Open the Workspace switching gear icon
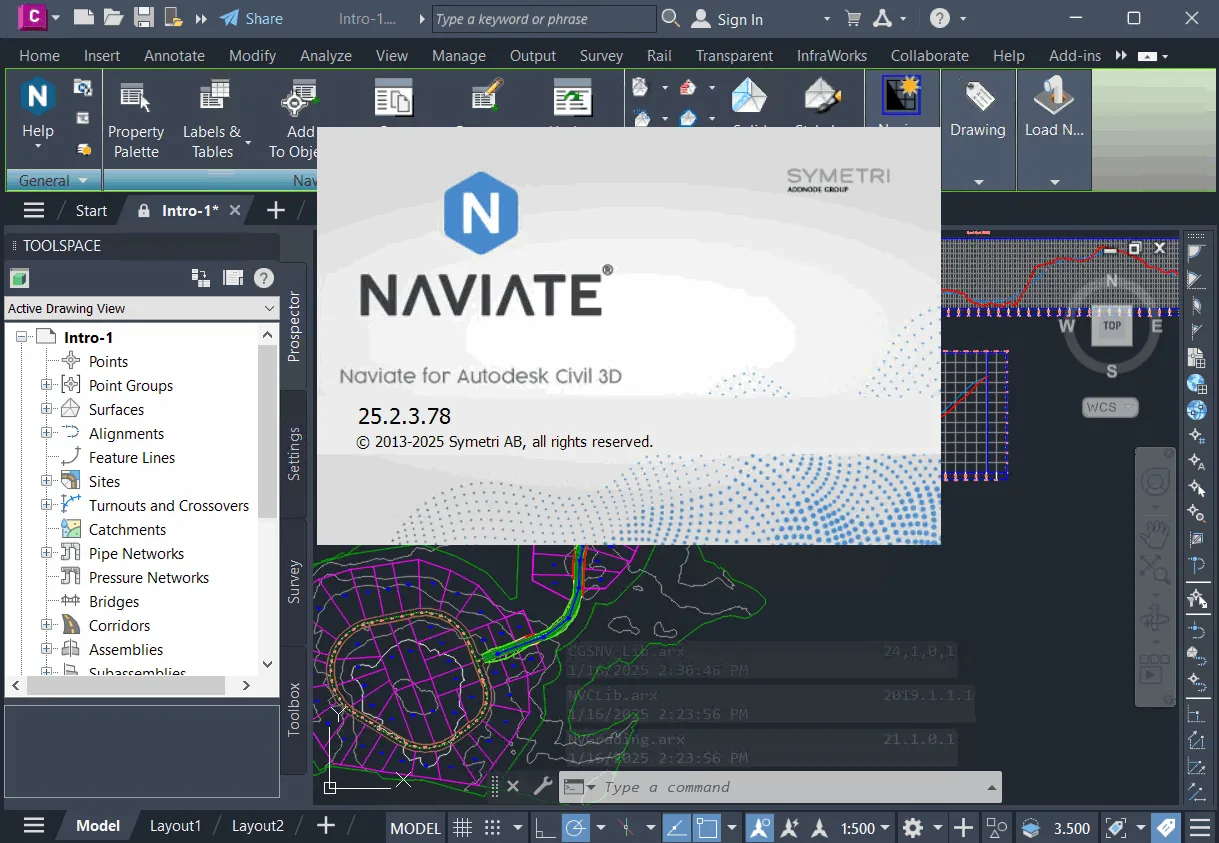The image size is (1219, 843). point(912,828)
